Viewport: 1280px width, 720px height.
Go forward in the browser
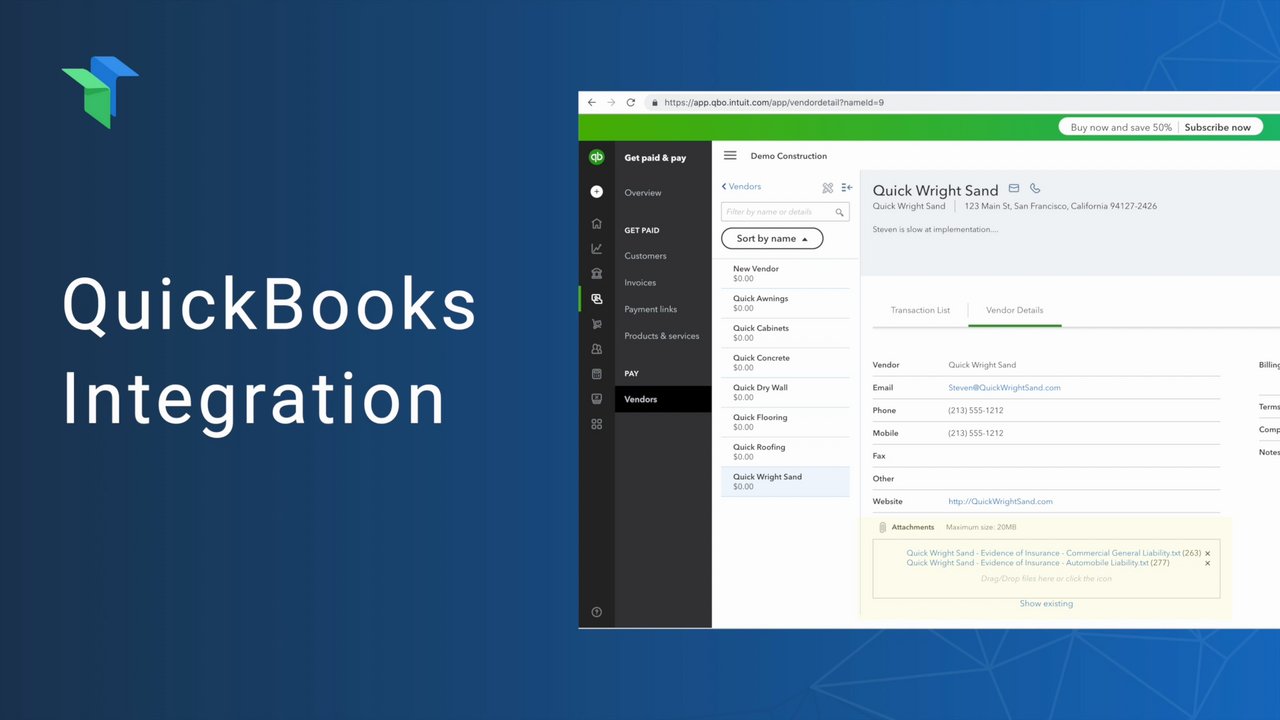611,102
